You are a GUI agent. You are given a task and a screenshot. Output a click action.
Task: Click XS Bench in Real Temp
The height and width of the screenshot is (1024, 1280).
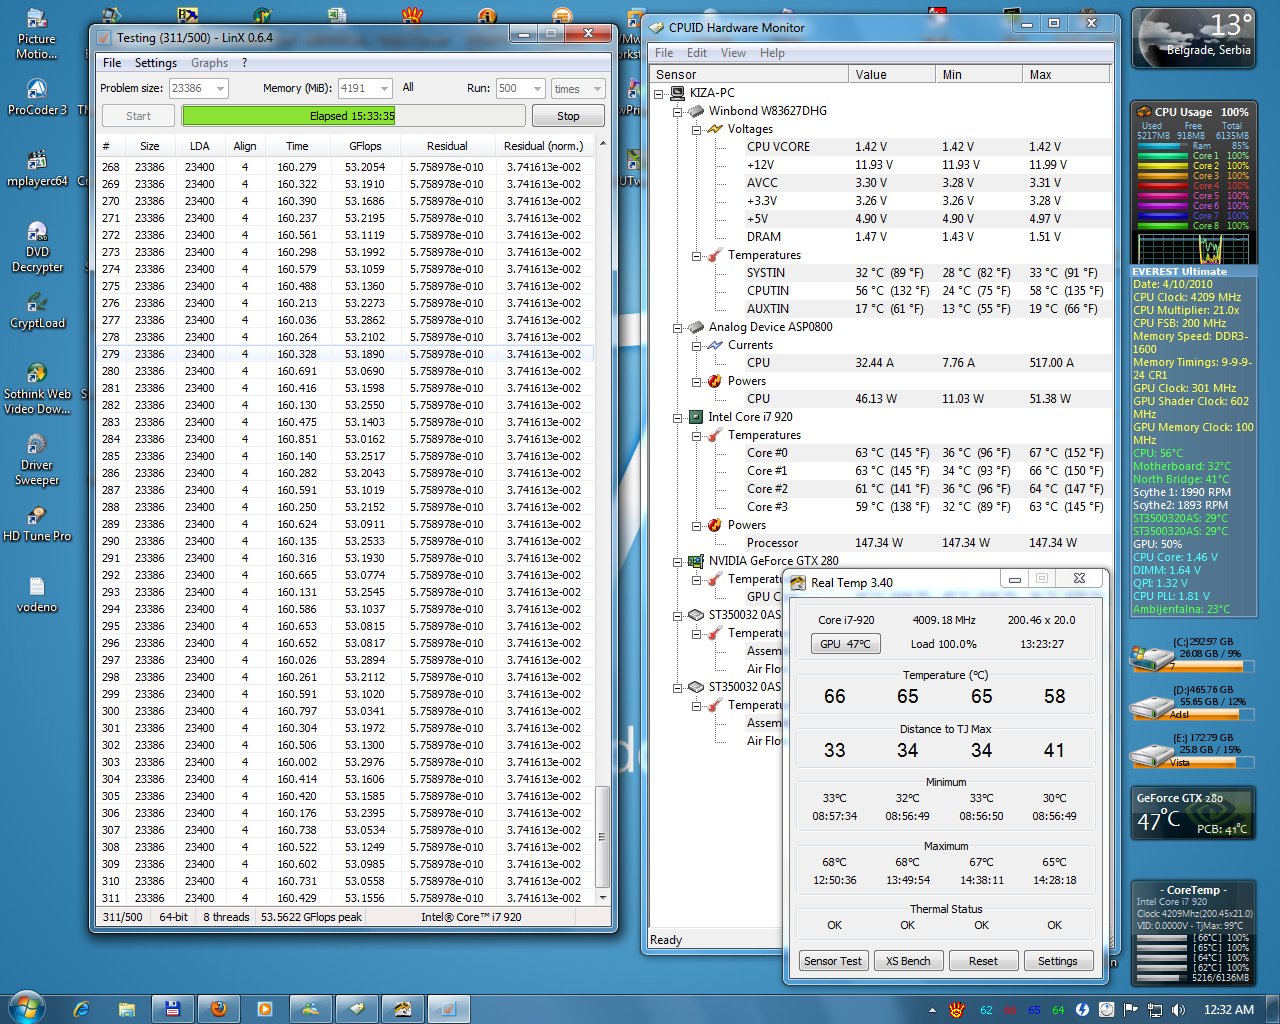[x=908, y=961]
